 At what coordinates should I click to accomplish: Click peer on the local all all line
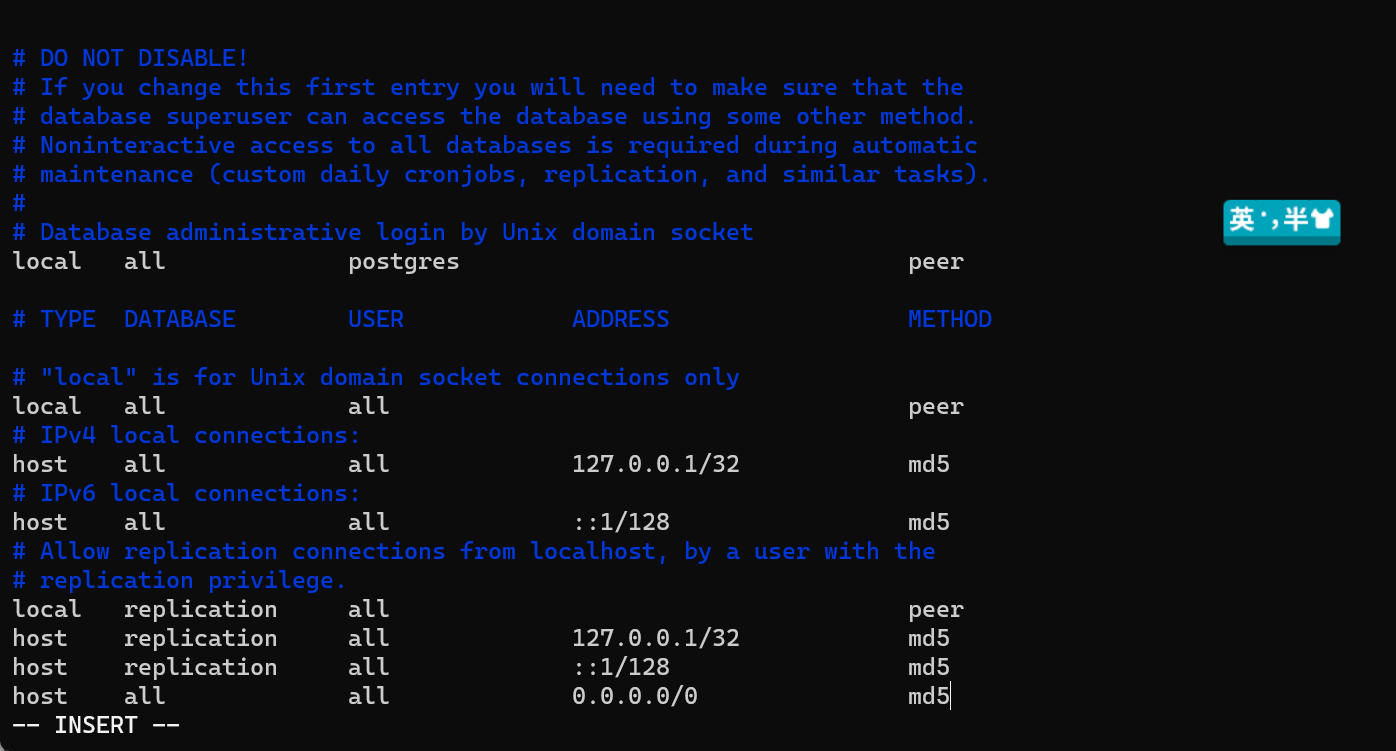pyautogui.click(x=936, y=407)
